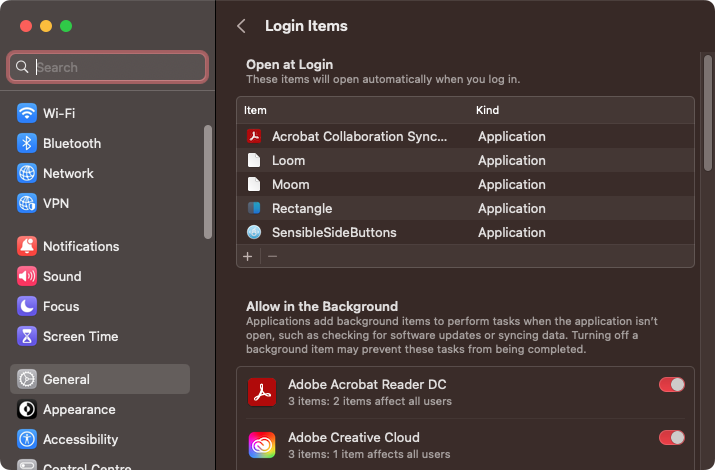This screenshot has width=715, height=470.
Task: Select the Rectangle login item name
Action: click(x=302, y=209)
